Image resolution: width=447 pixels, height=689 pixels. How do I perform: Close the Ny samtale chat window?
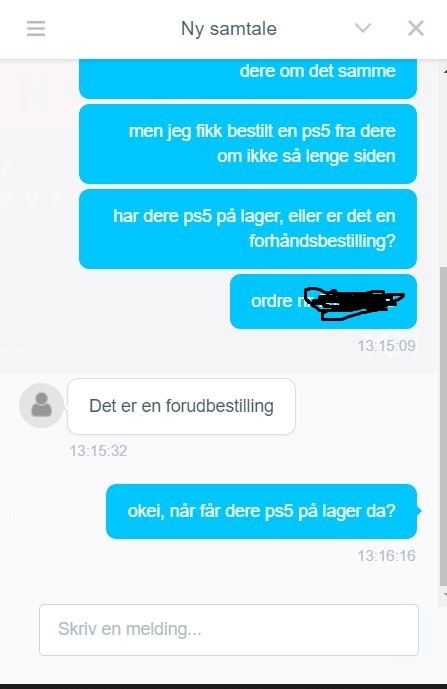coord(416,28)
